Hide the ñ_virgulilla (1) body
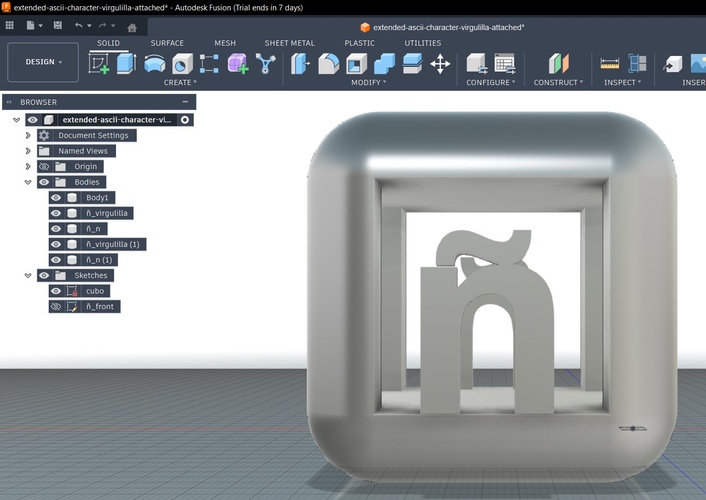 point(55,244)
